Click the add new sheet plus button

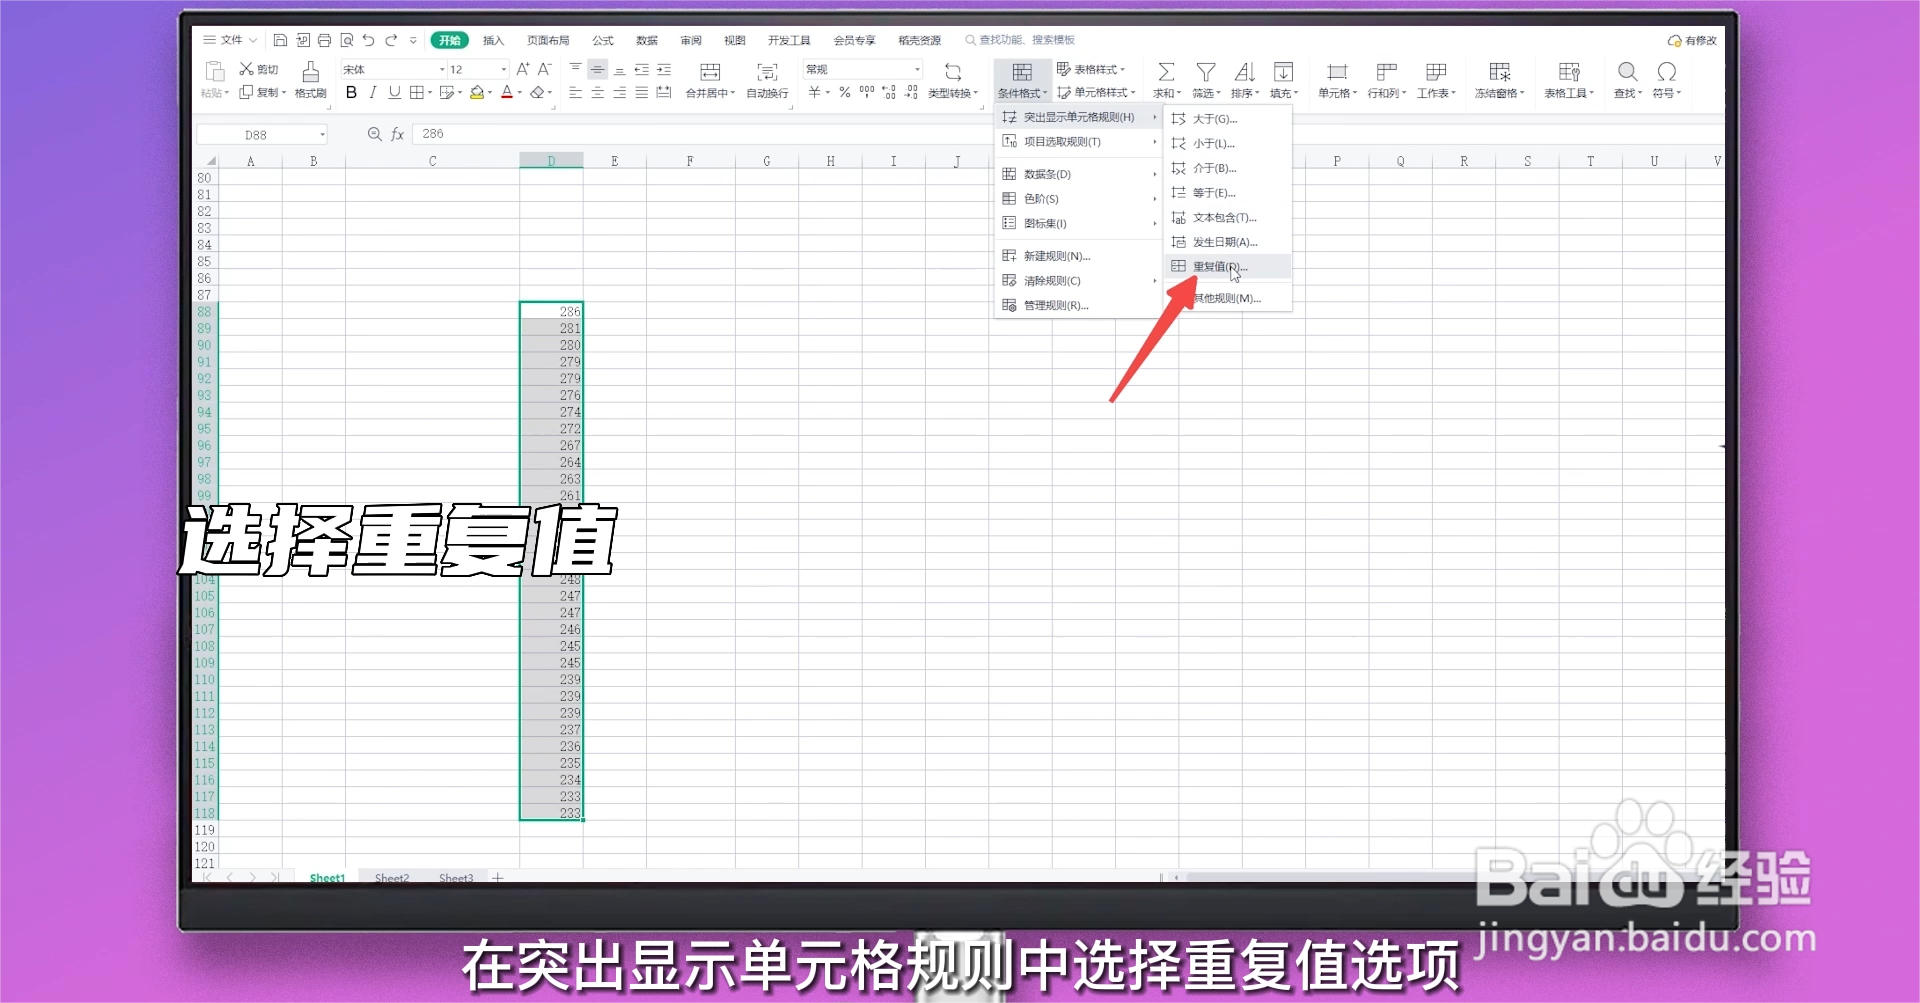click(x=497, y=877)
